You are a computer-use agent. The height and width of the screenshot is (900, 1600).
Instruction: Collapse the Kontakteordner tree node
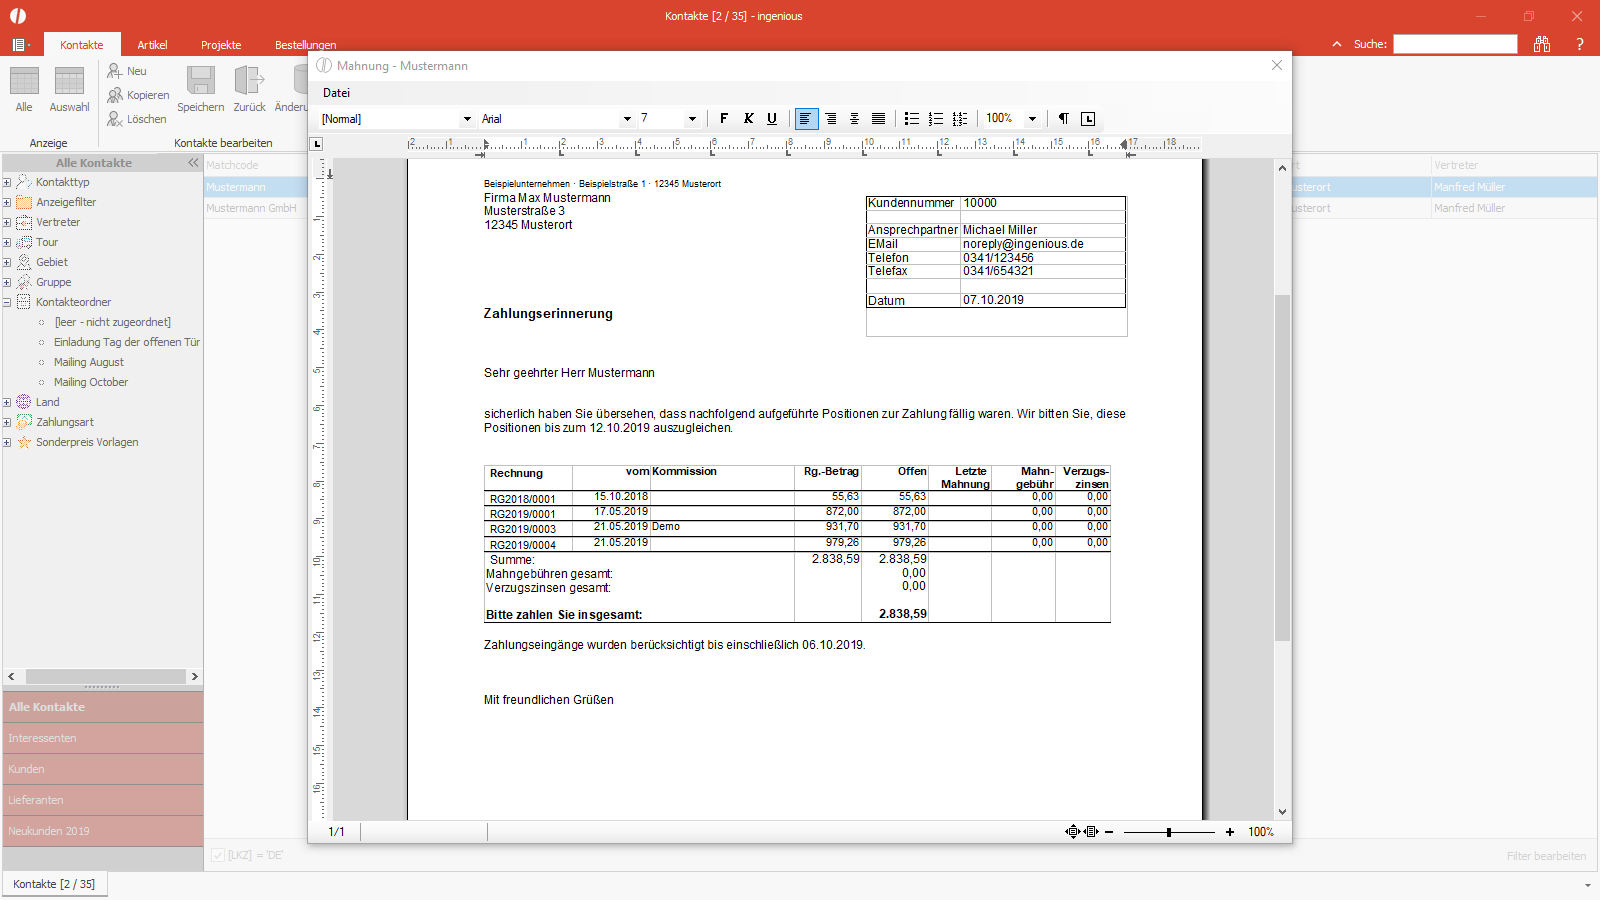[x=7, y=302]
